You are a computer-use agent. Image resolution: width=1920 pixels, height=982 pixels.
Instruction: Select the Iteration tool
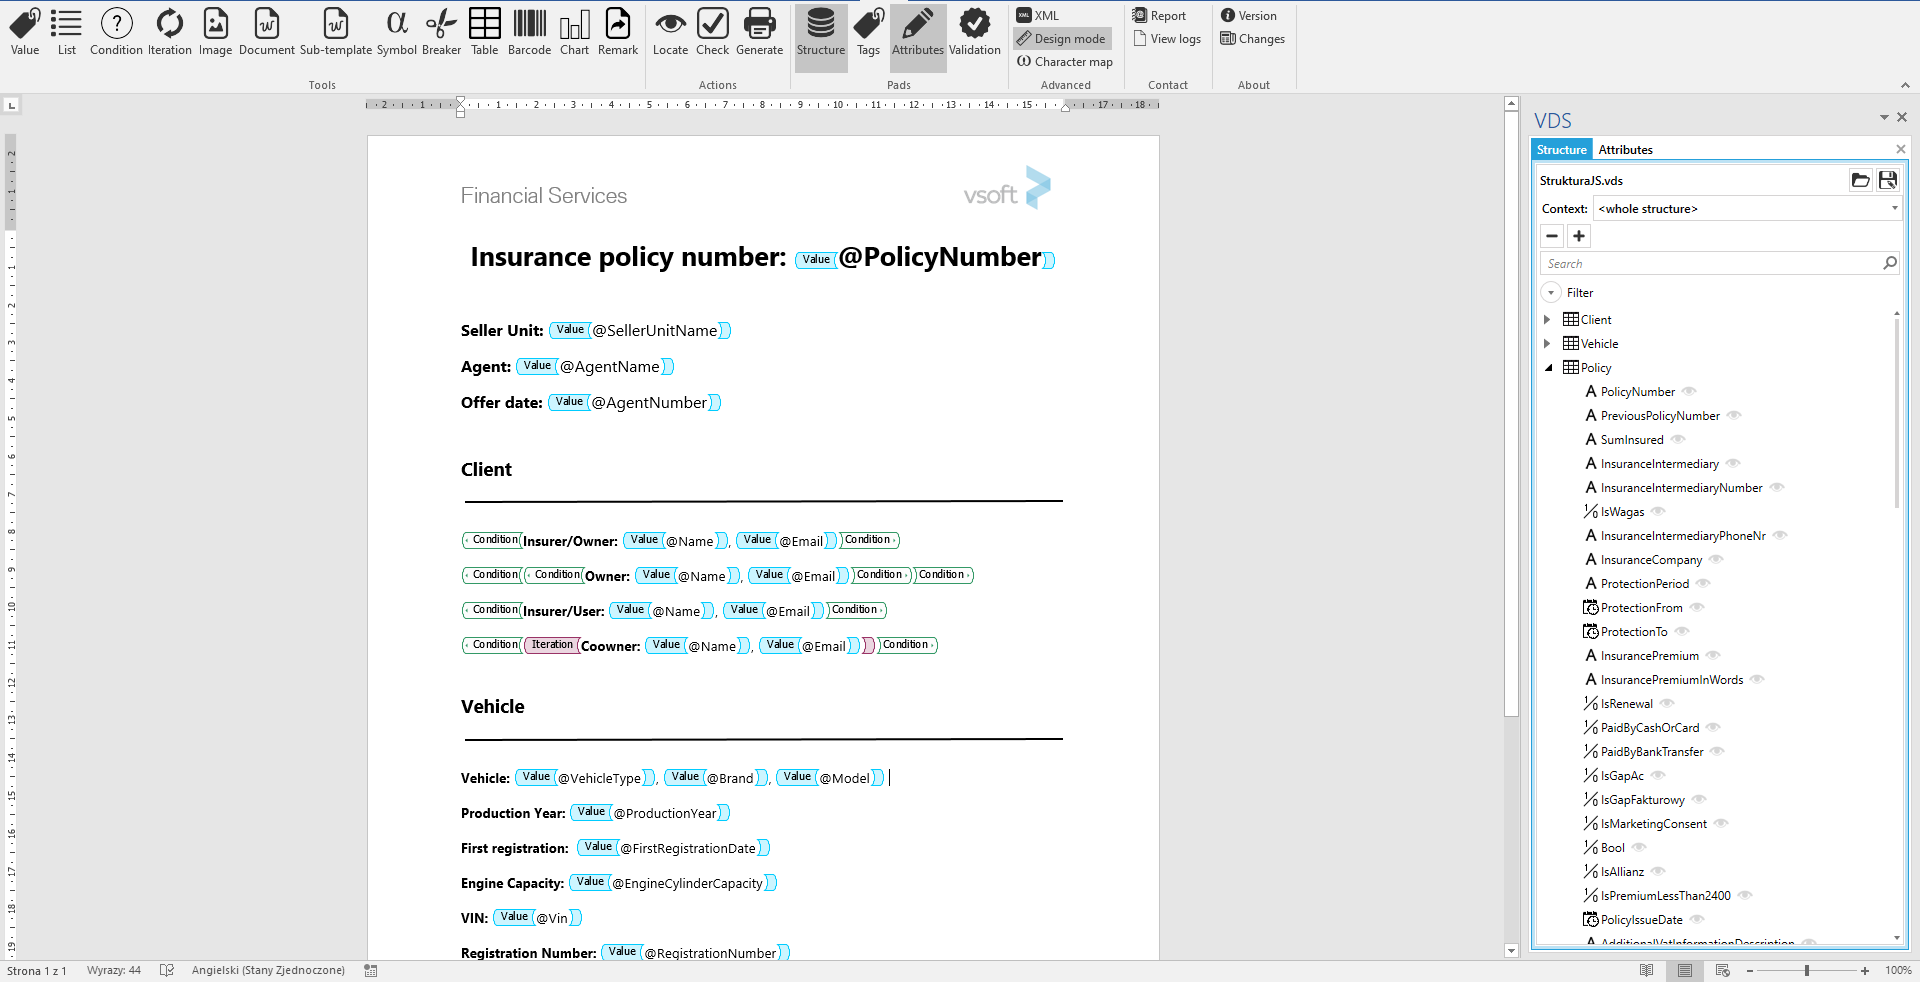click(168, 32)
